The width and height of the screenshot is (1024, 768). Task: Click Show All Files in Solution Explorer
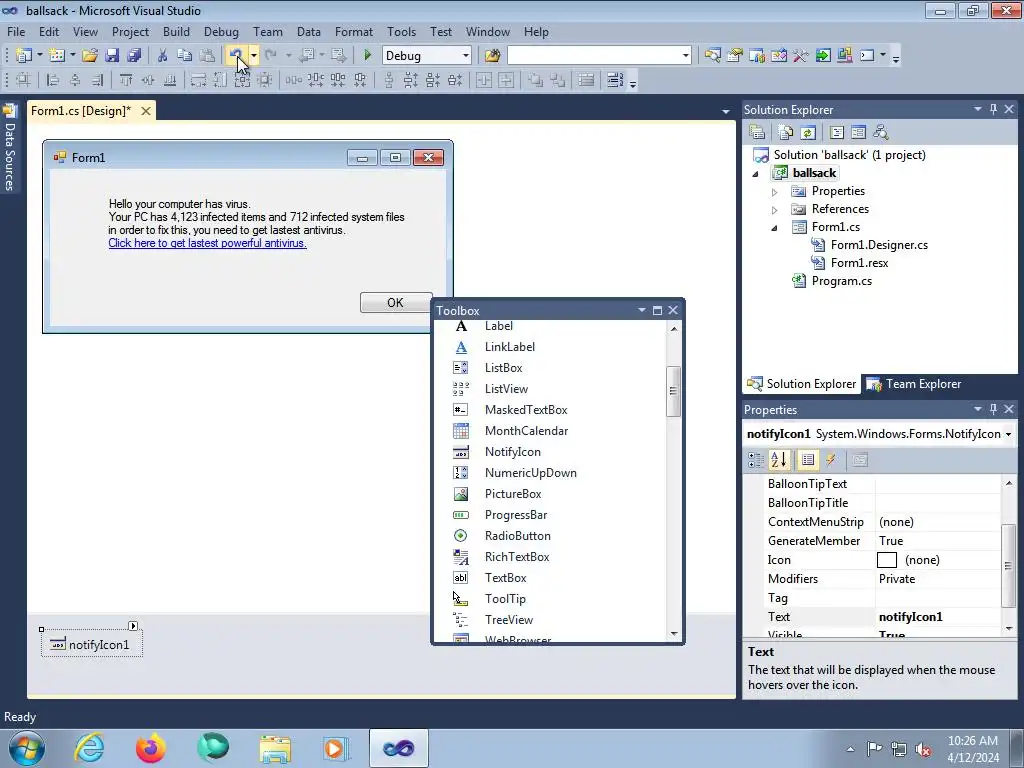coord(786,133)
